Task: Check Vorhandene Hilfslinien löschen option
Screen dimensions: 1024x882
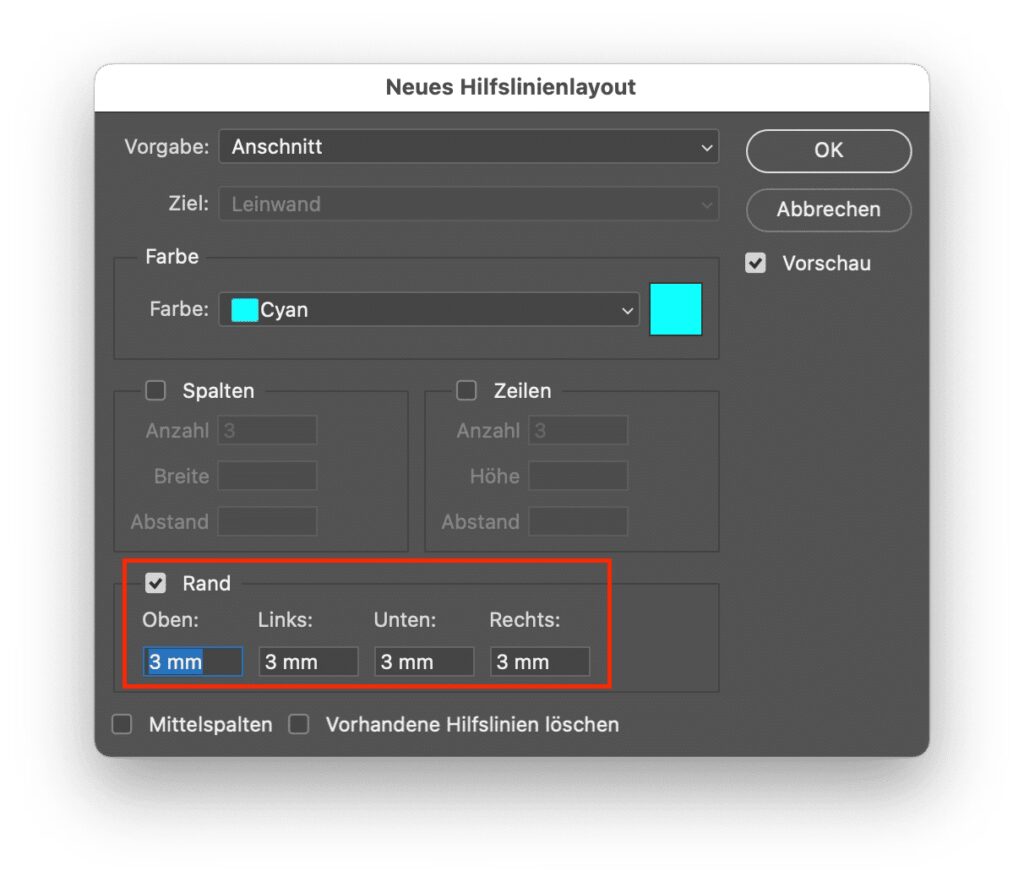Action: (x=299, y=725)
